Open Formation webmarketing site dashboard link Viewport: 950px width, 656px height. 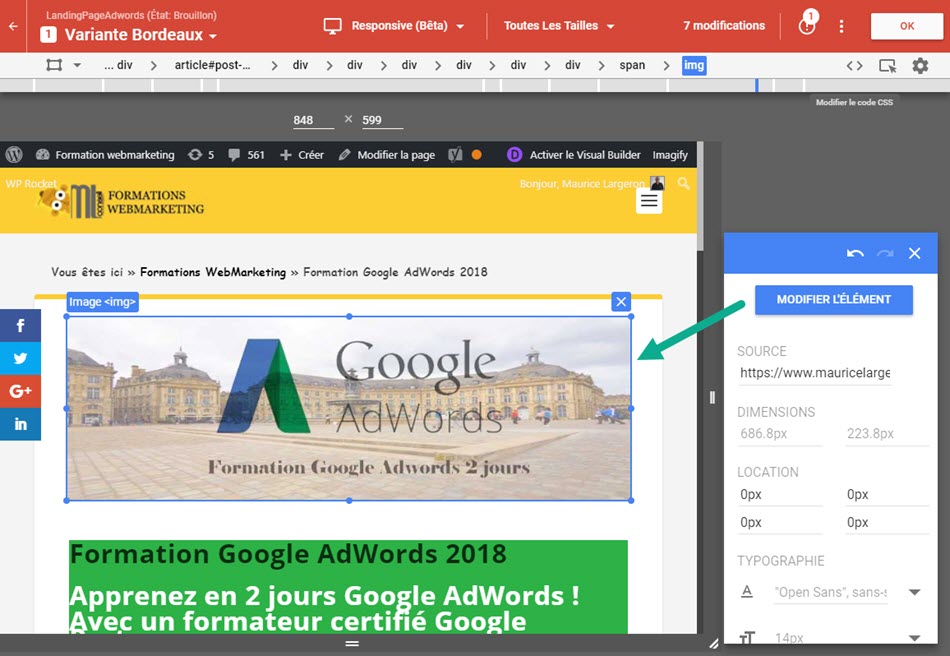[105, 154]
